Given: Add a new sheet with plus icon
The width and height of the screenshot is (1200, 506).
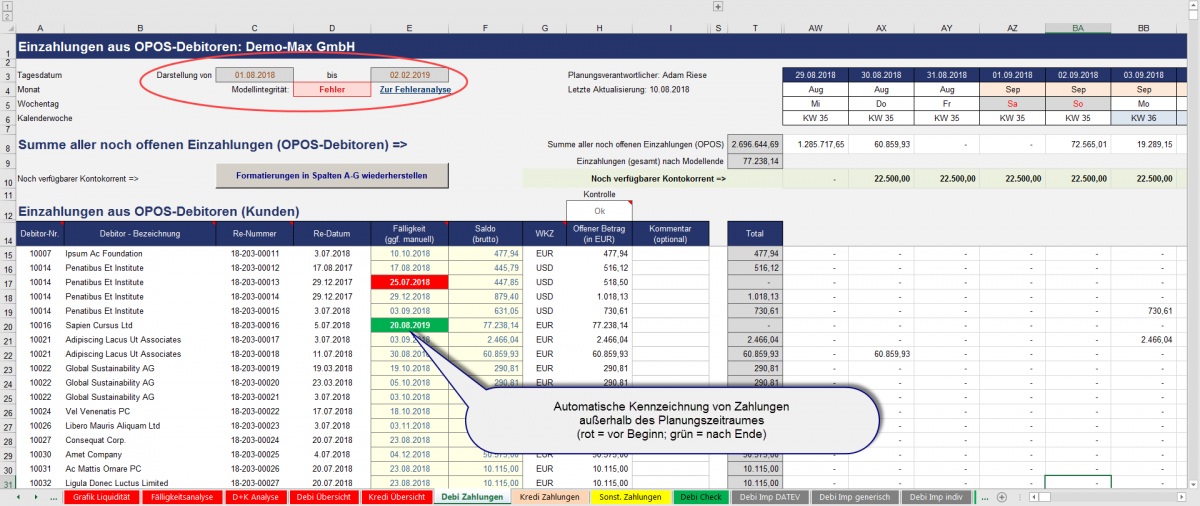Looking at the screenshot, I should click(1003, 497).
